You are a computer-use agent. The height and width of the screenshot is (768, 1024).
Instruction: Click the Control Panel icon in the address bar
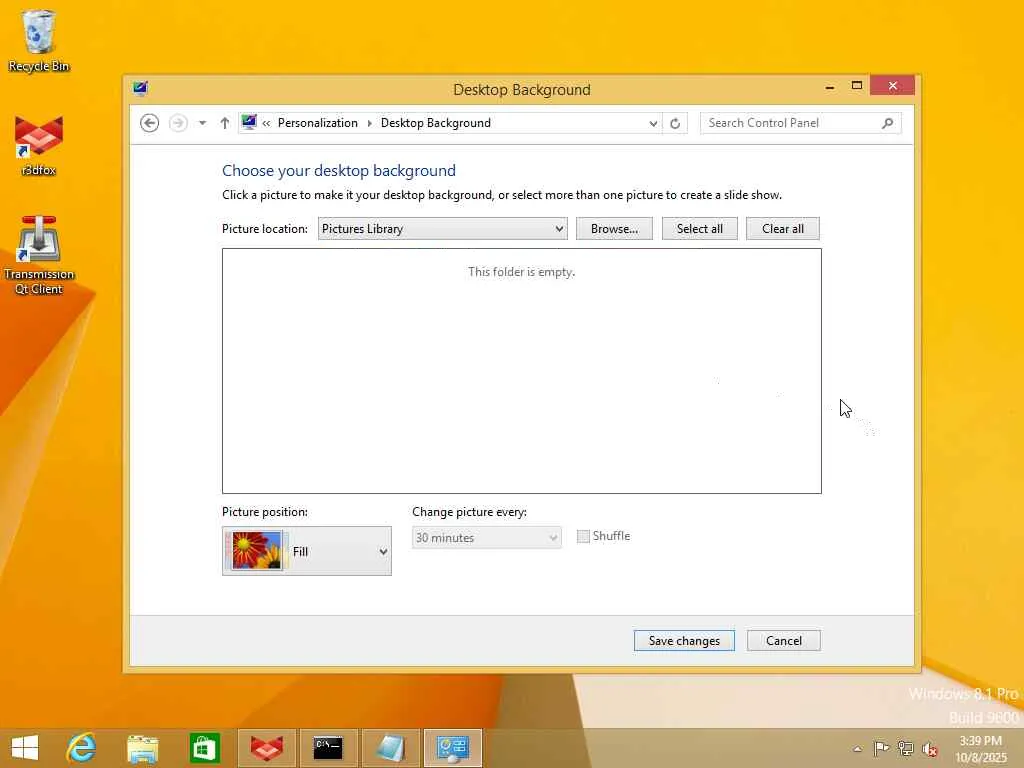(249, 122)
